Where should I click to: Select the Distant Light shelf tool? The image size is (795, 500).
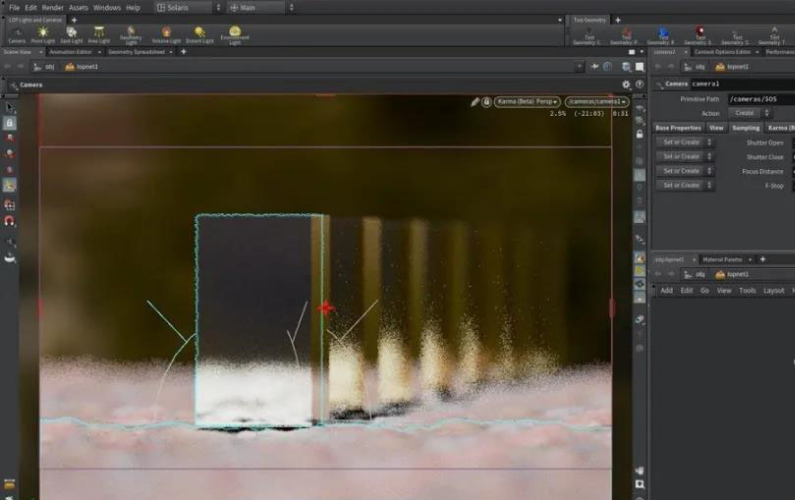click(200, 35)
